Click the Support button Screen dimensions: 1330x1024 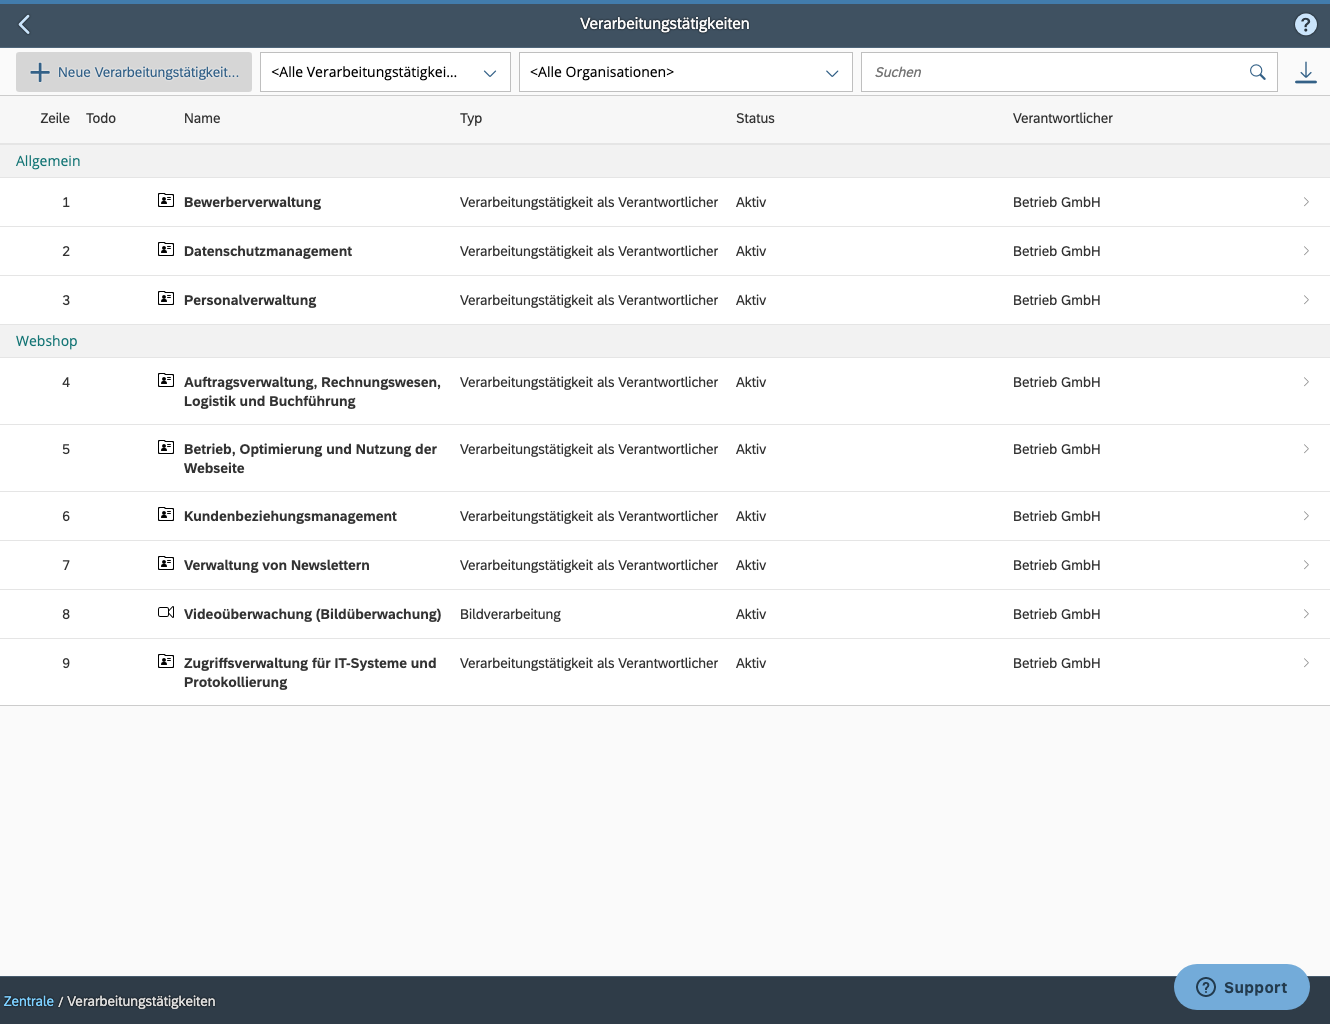[1241, 987]
